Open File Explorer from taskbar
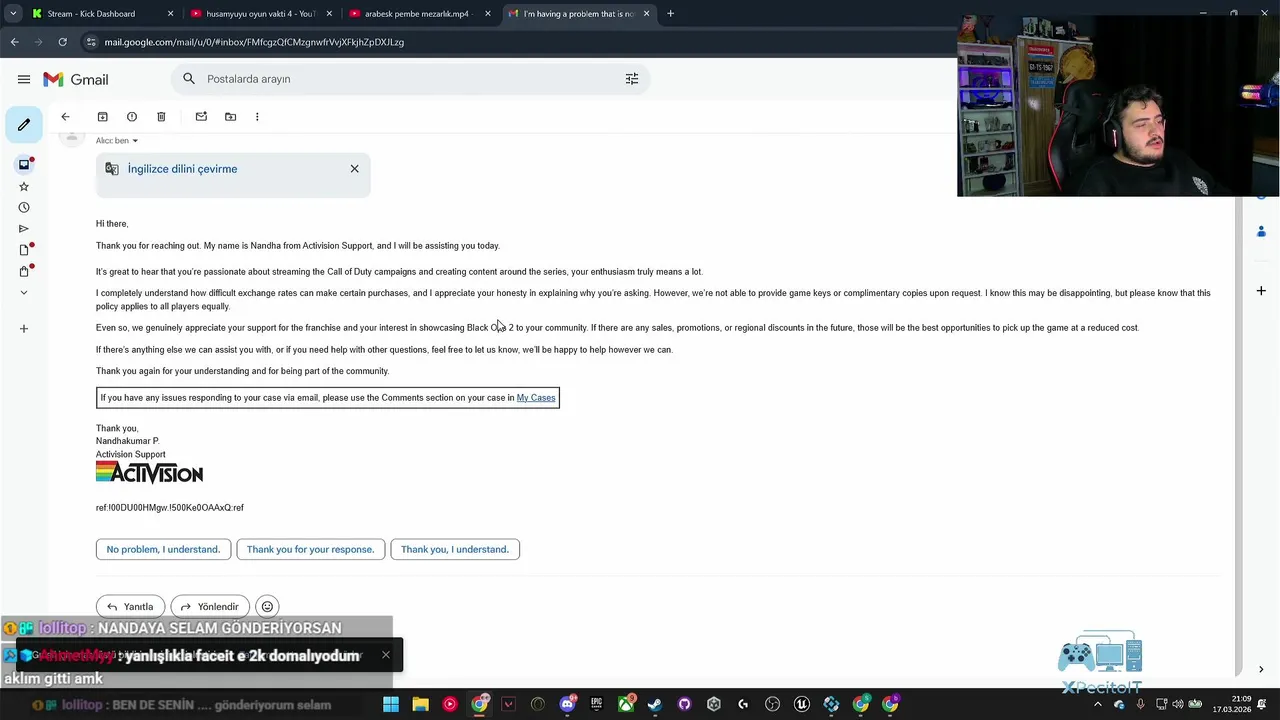Viewport: 1280px width, 720px height. click(x=420, y=704)
